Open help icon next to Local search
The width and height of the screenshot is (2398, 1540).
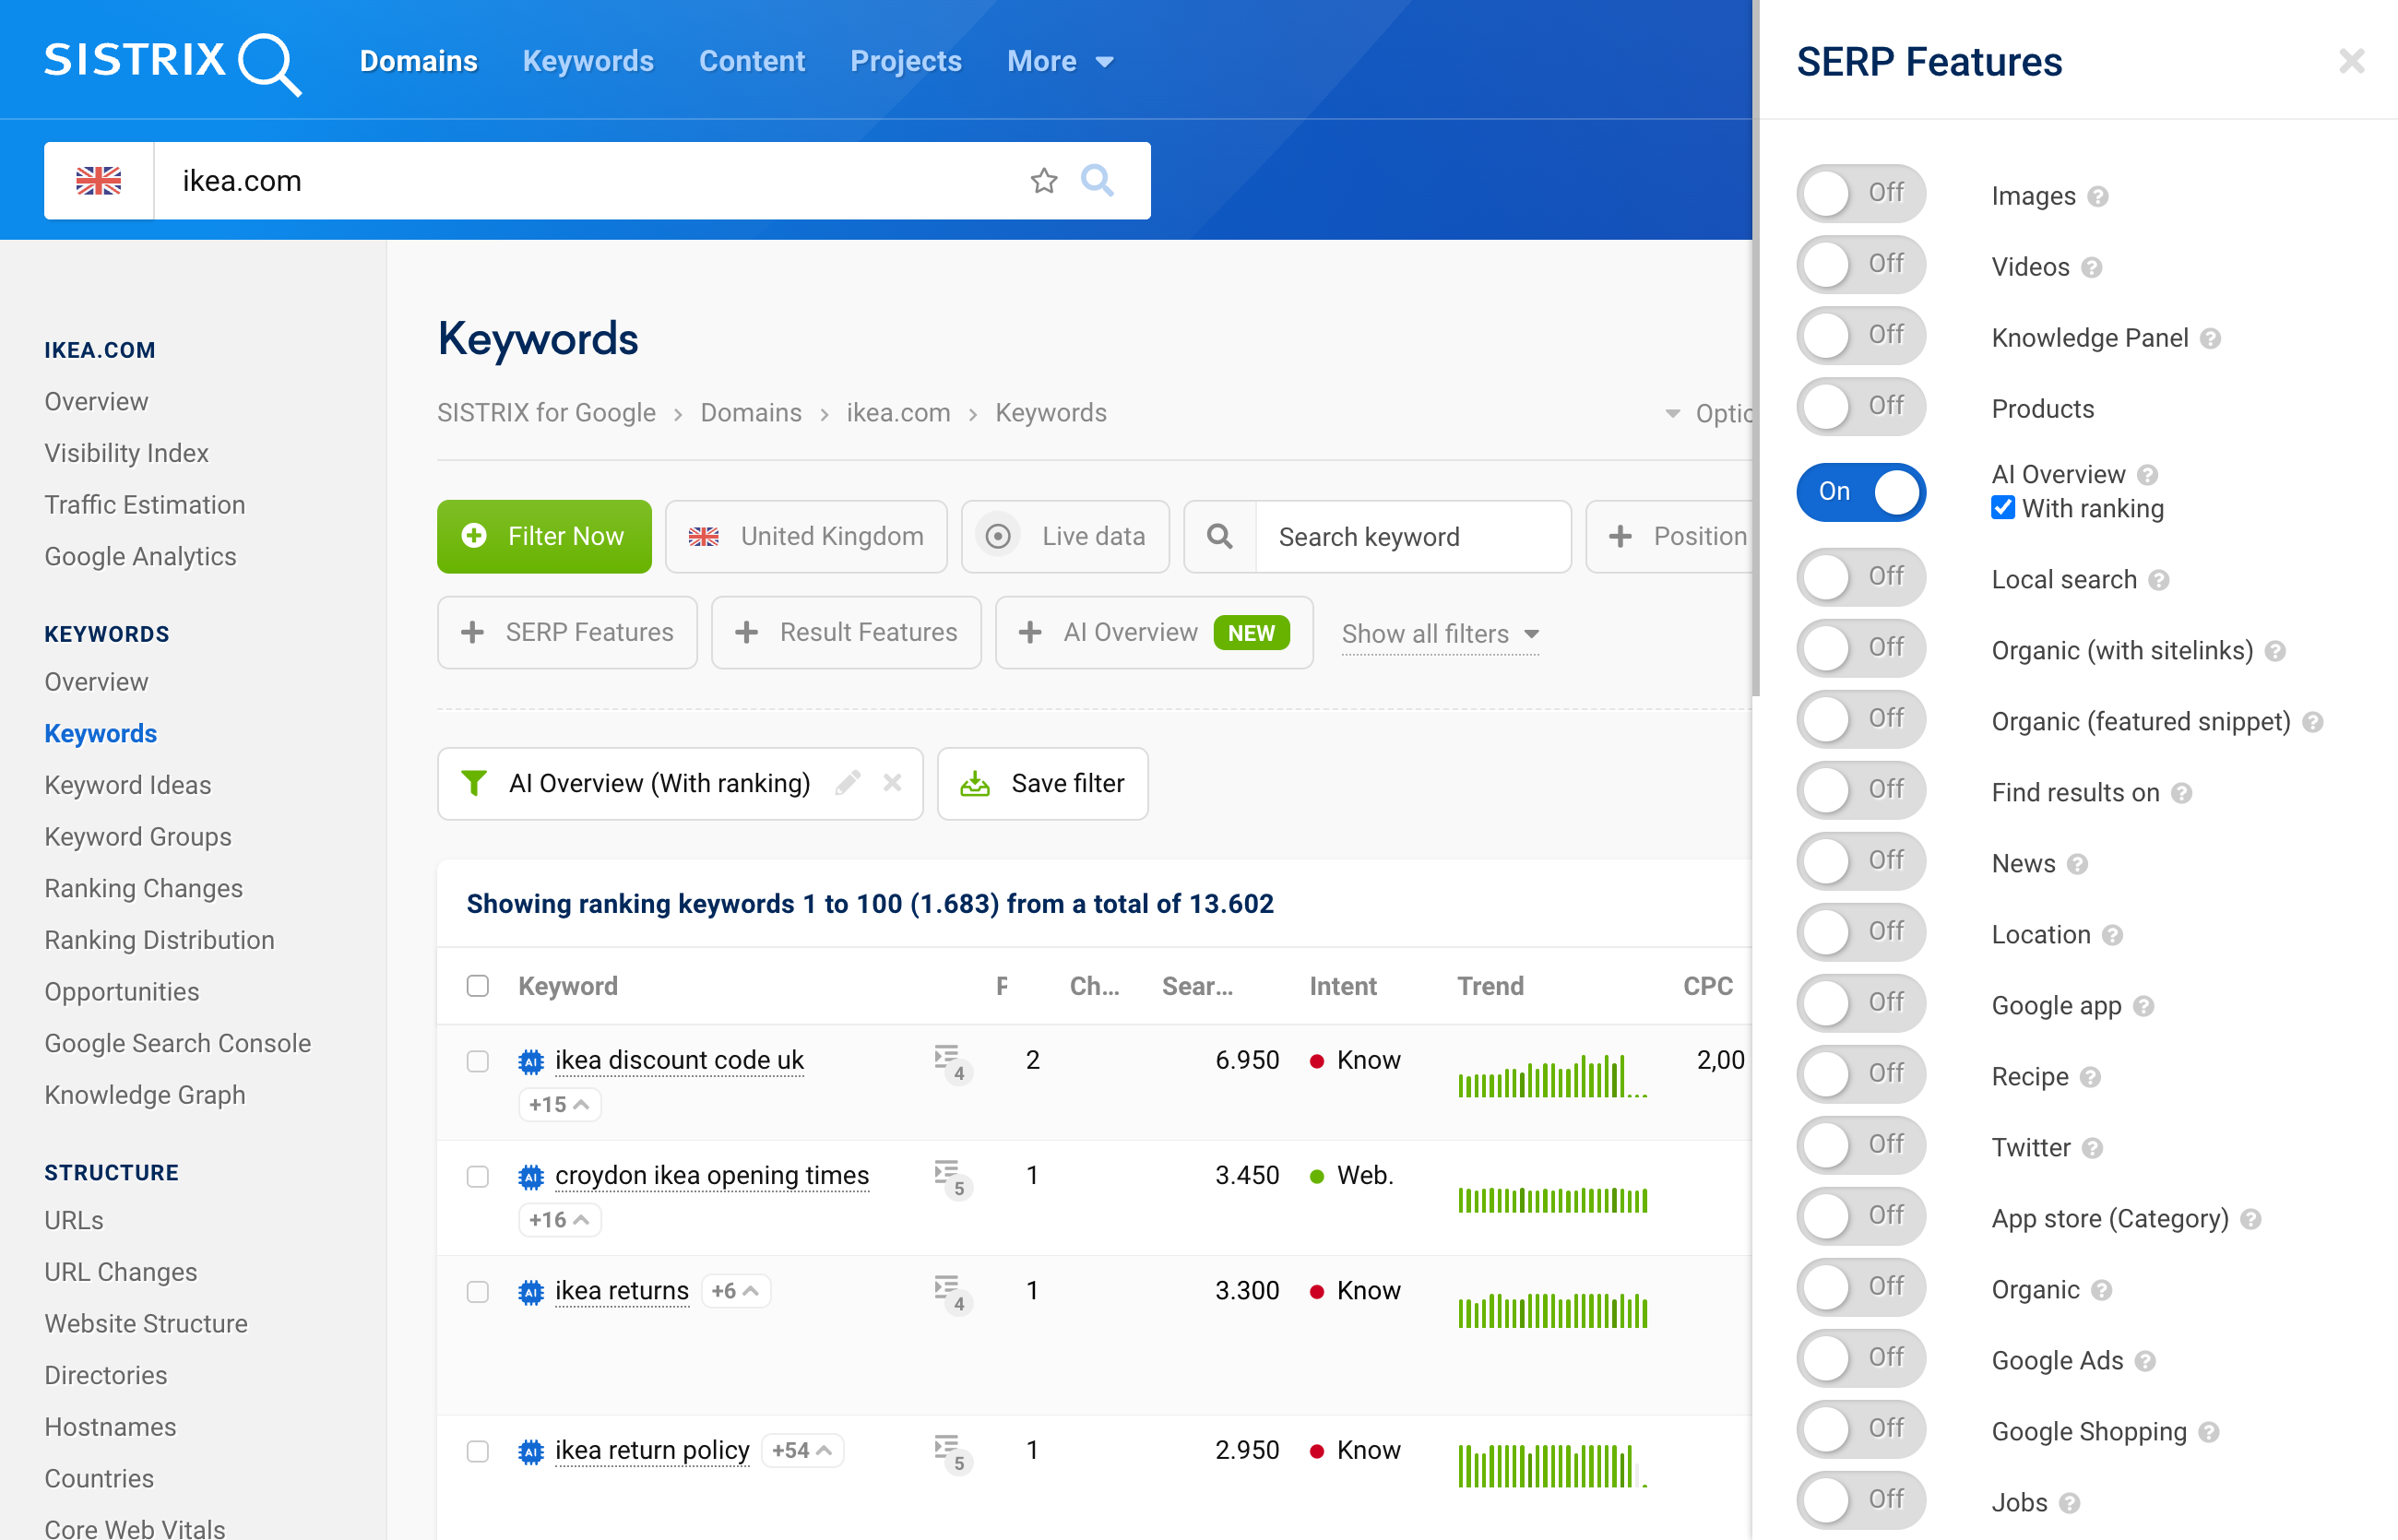pyautogui.click(x=2159, y=581)
